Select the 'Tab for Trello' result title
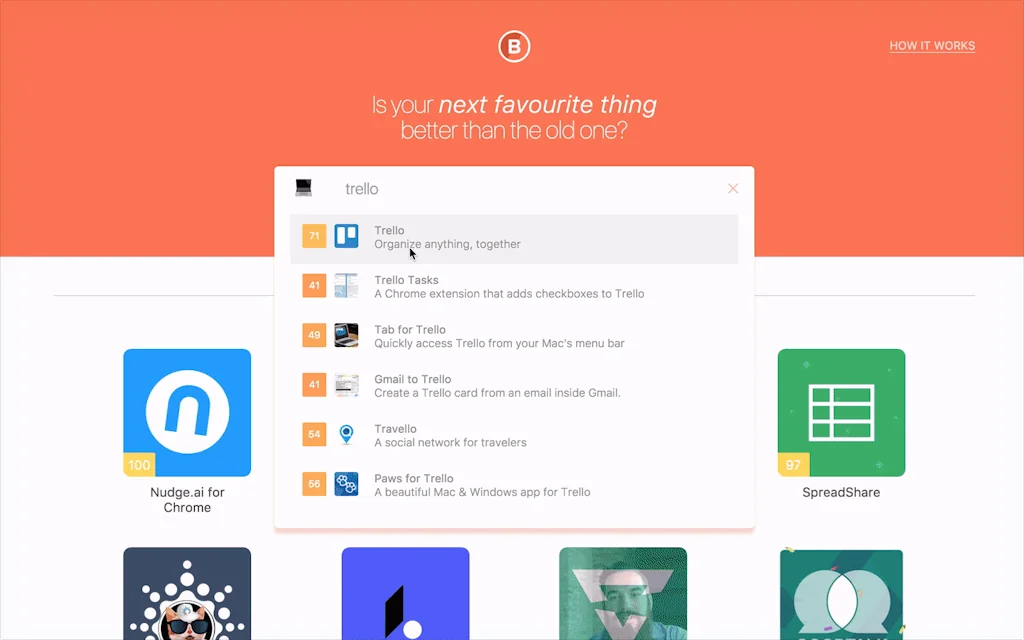 pos(409,330)
